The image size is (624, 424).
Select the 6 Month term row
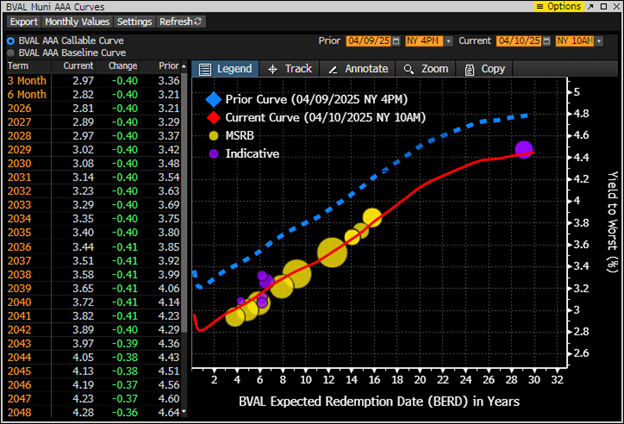click(94, 95)
